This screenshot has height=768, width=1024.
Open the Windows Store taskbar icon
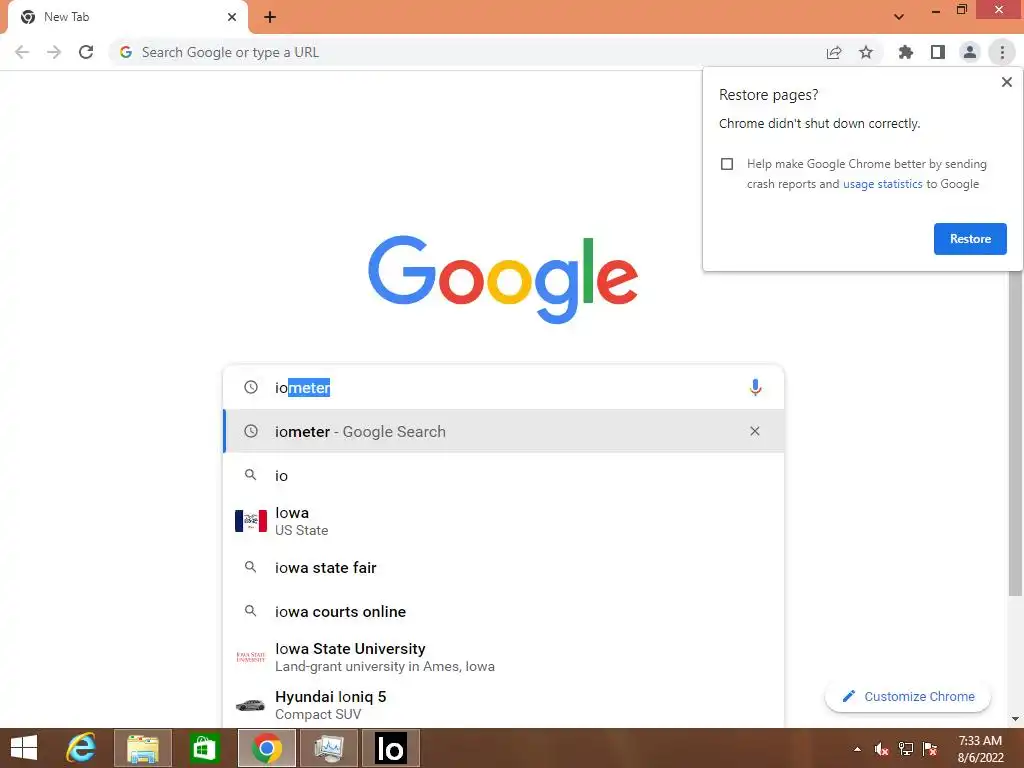pos(204,748)
